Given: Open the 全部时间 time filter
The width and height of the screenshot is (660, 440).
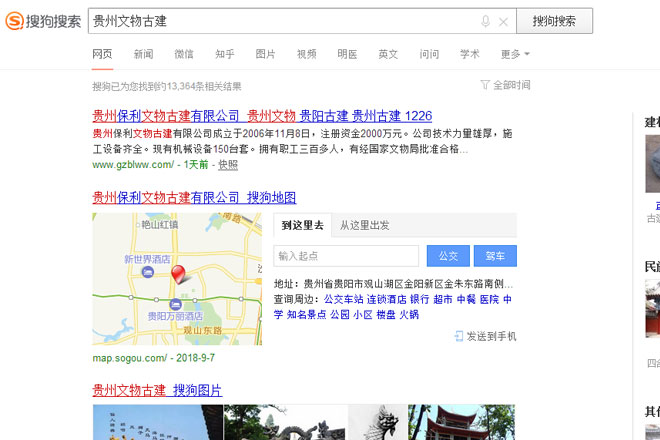Looking at the screenshot, I should coord(505,85).
